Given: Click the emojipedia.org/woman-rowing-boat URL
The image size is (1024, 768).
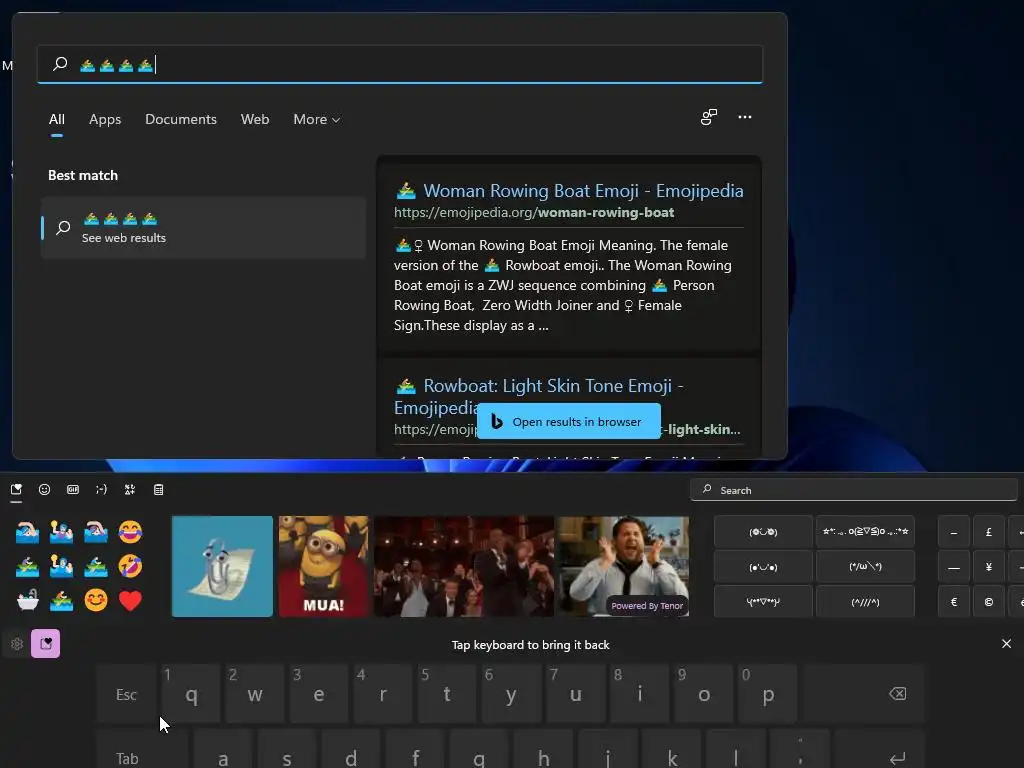Looking at the screenshot, I should (534, 212).
